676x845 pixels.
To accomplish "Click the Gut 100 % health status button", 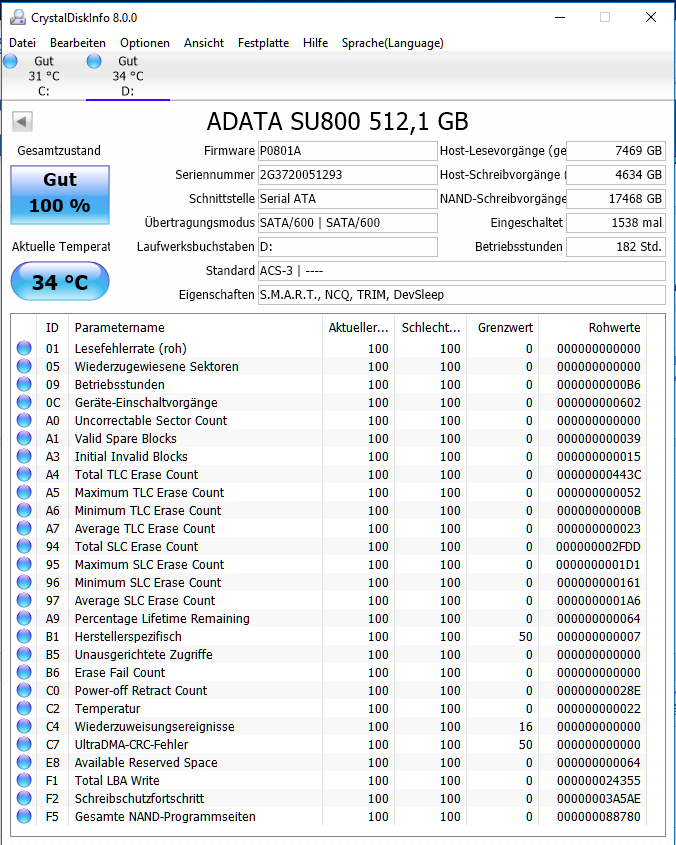I will (60, 195).
